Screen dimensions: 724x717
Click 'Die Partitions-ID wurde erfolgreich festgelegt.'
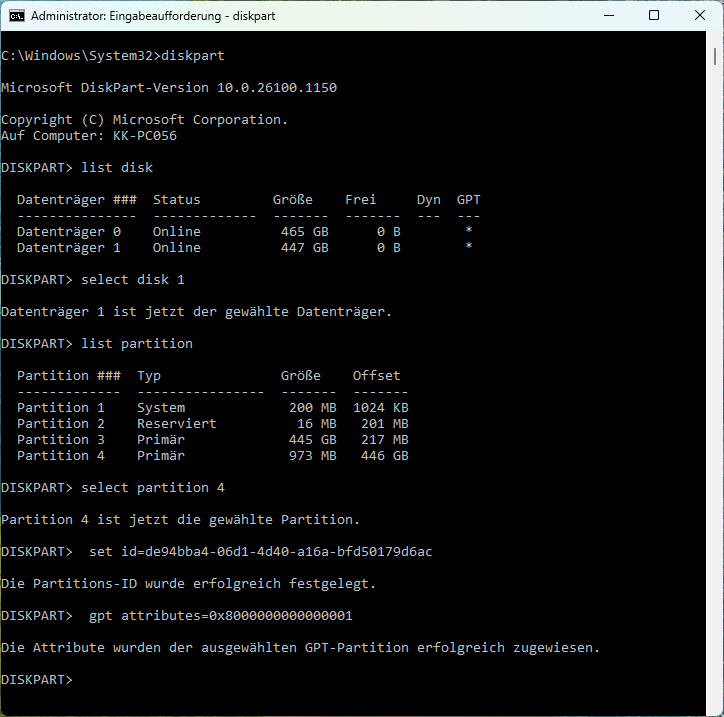point(188,584)
